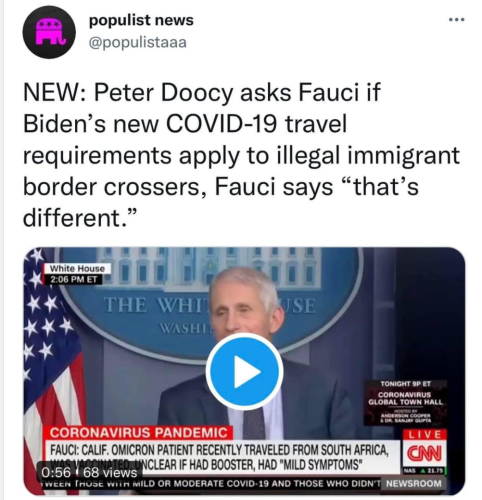Screen dimensions: 482x500
Task: Click the 0:56 video duration label
Action: 56,472
